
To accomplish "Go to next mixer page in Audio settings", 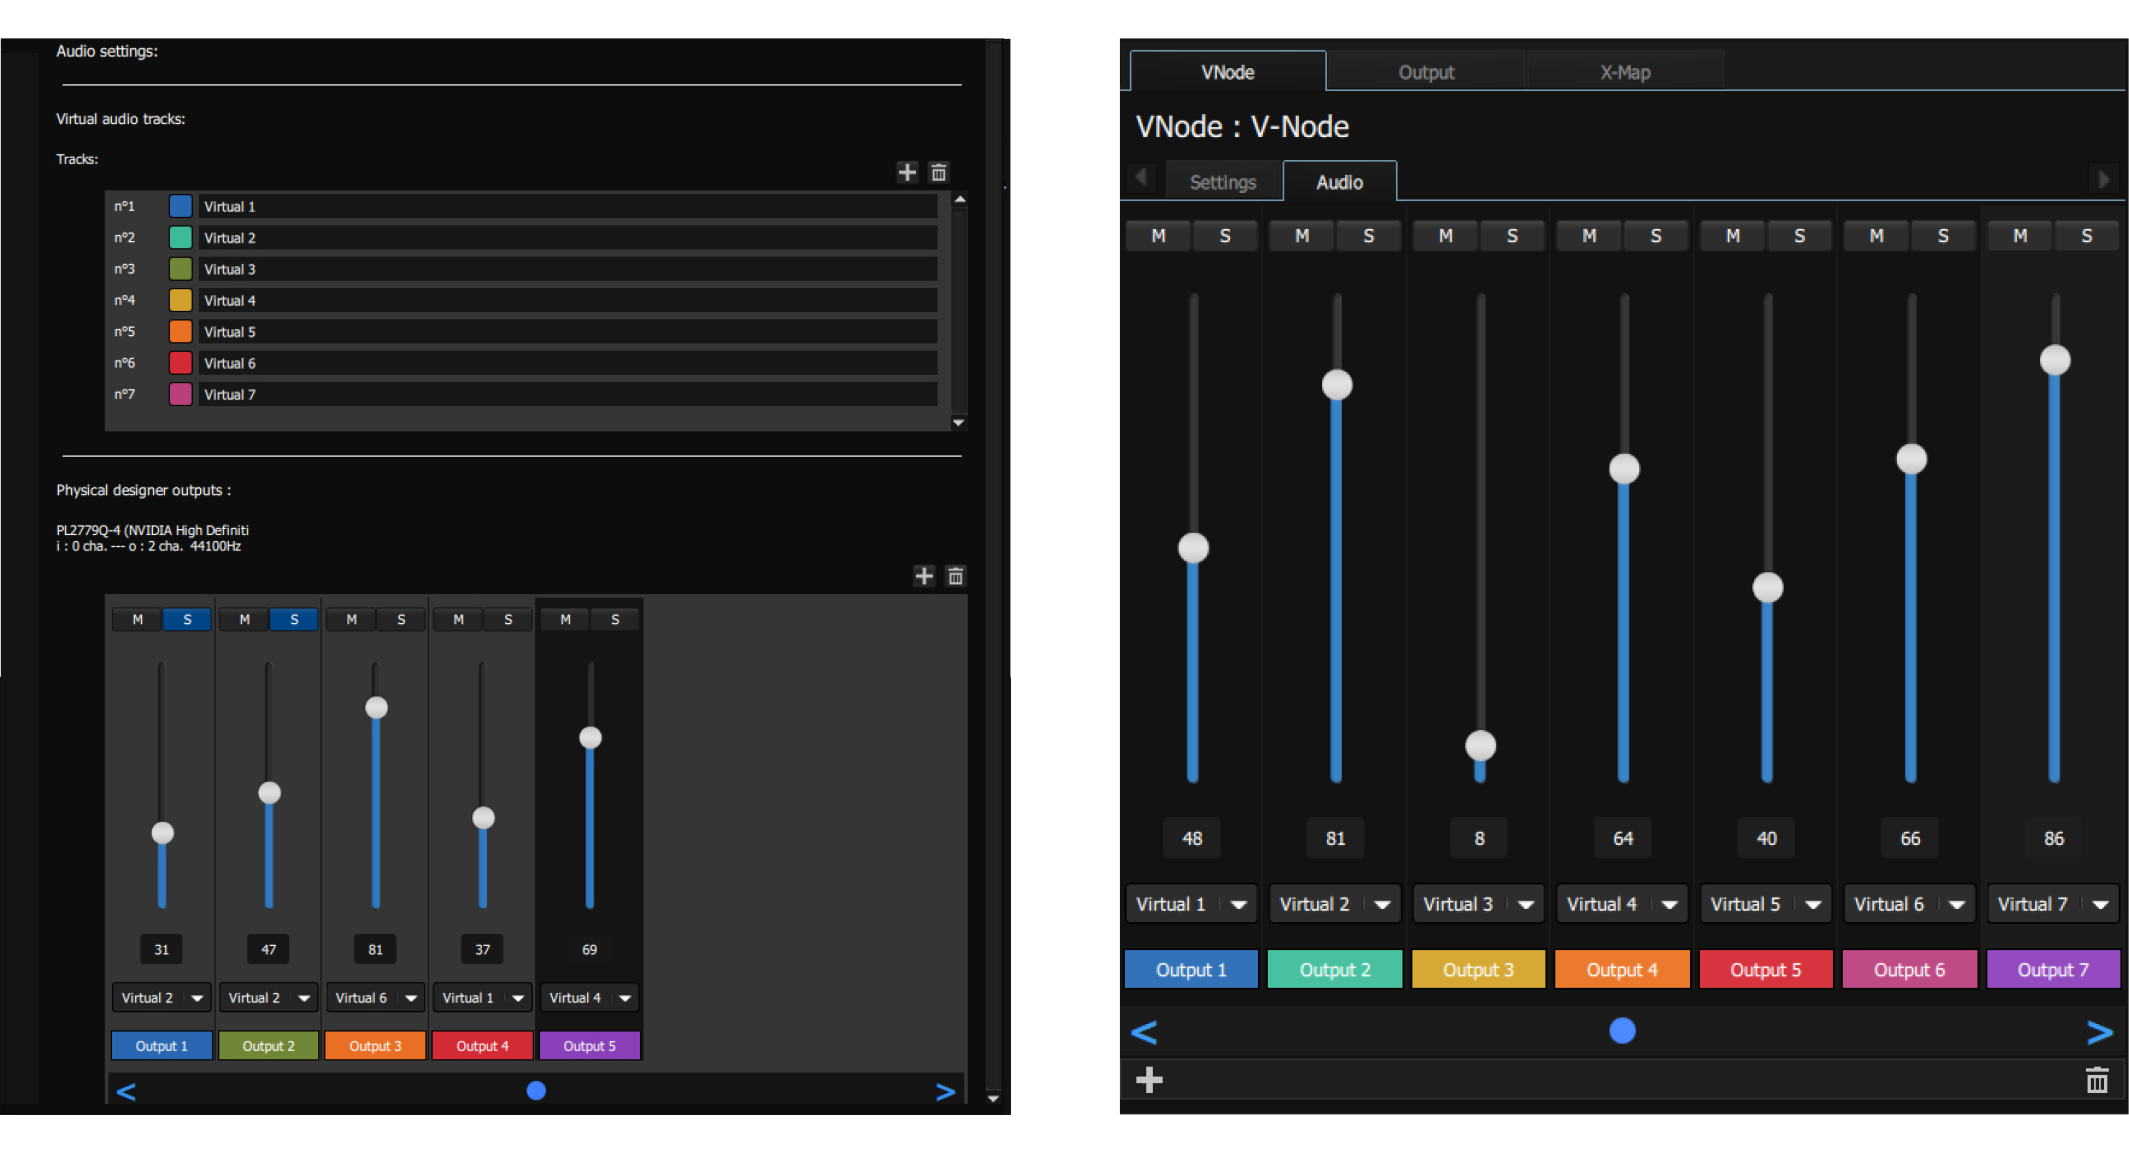I will (x=945, y=1091).
